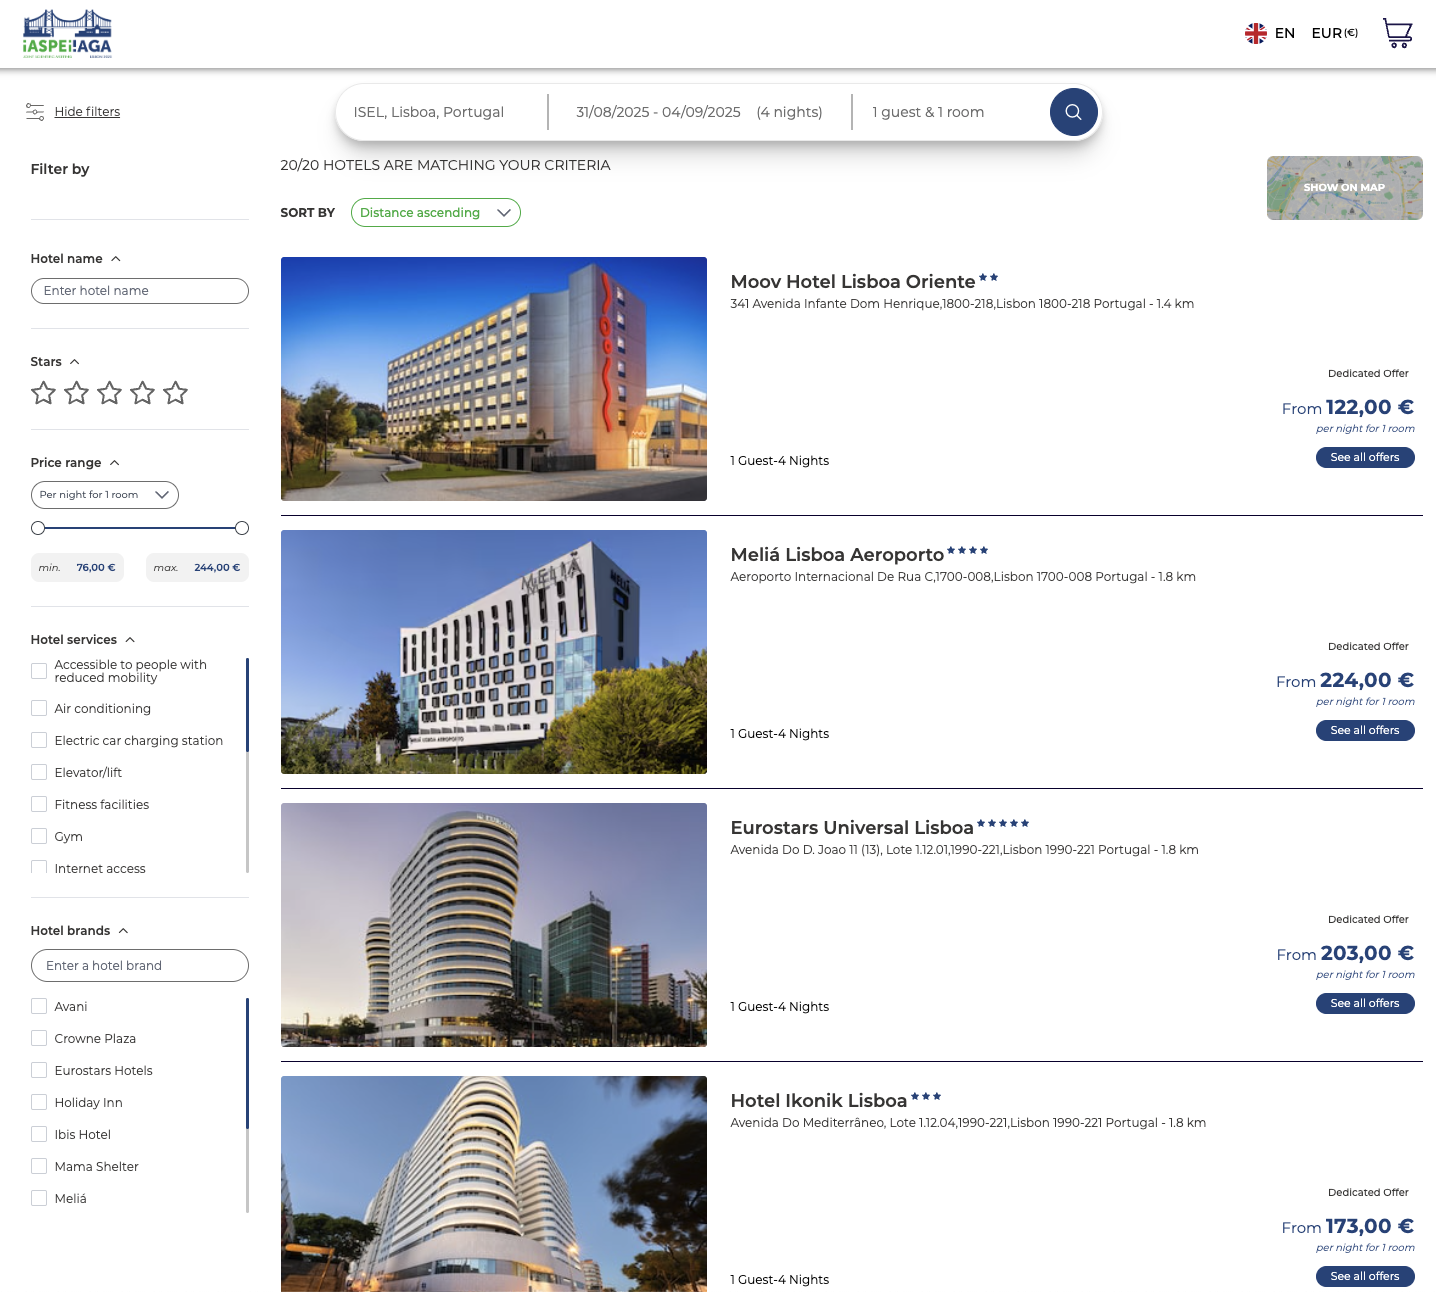This screenshot has height=1292, width=1436.
Task: Open the Show on map thumbnail
Action: pyautogui.click(x=1344, y=188)
